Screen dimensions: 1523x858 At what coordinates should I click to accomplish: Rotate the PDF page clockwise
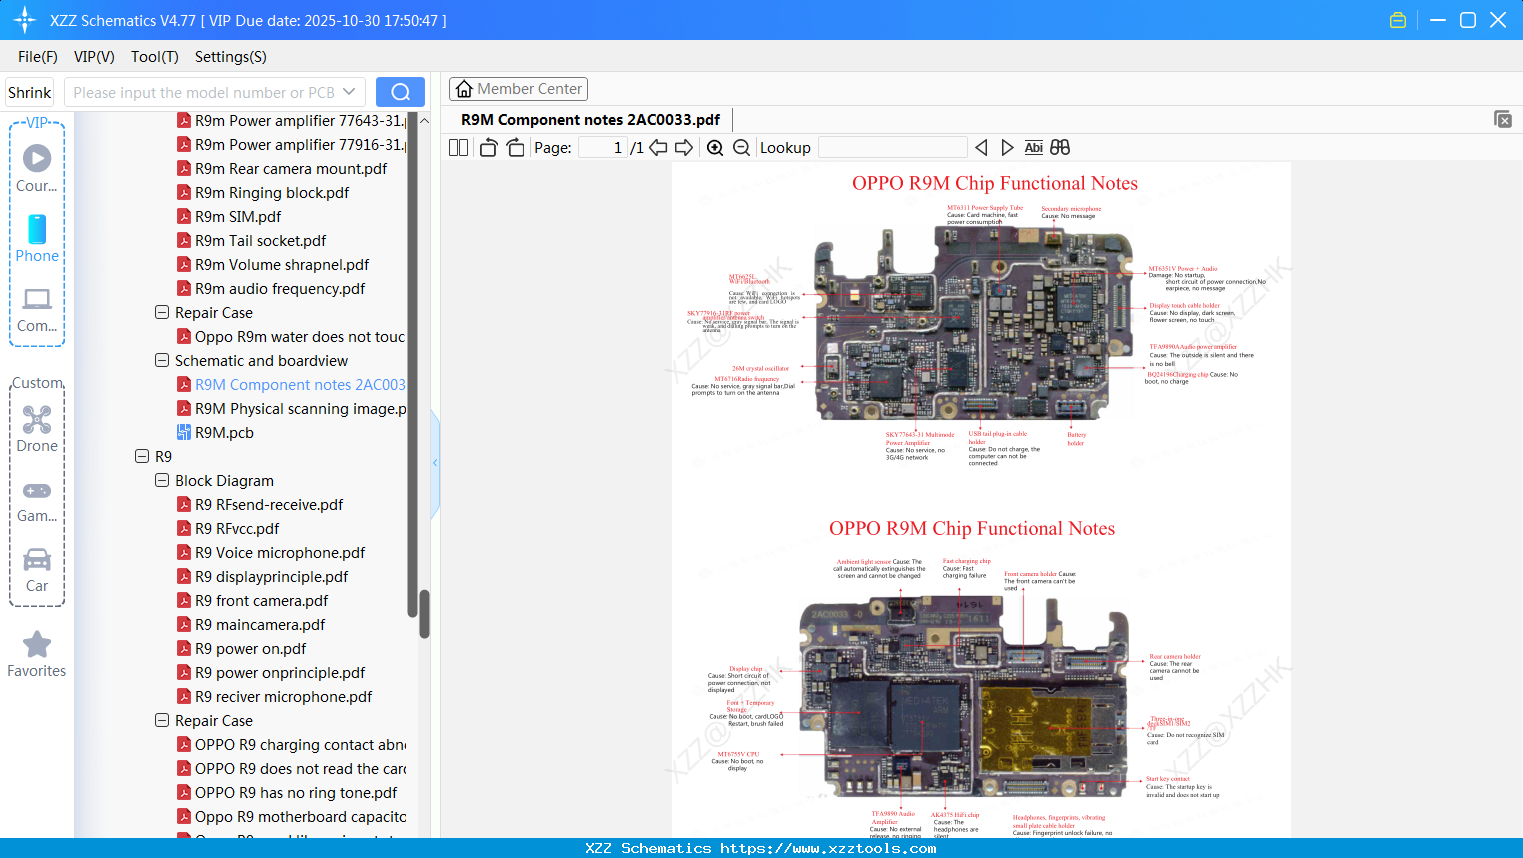click(x=514, y=147)
